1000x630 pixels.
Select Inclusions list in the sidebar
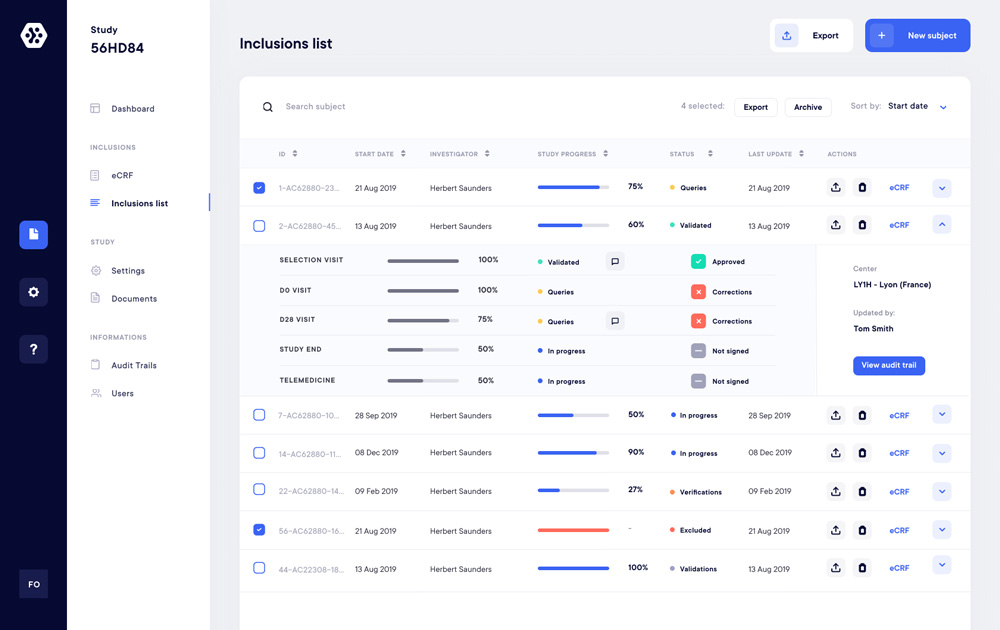[x=129, y=203]
